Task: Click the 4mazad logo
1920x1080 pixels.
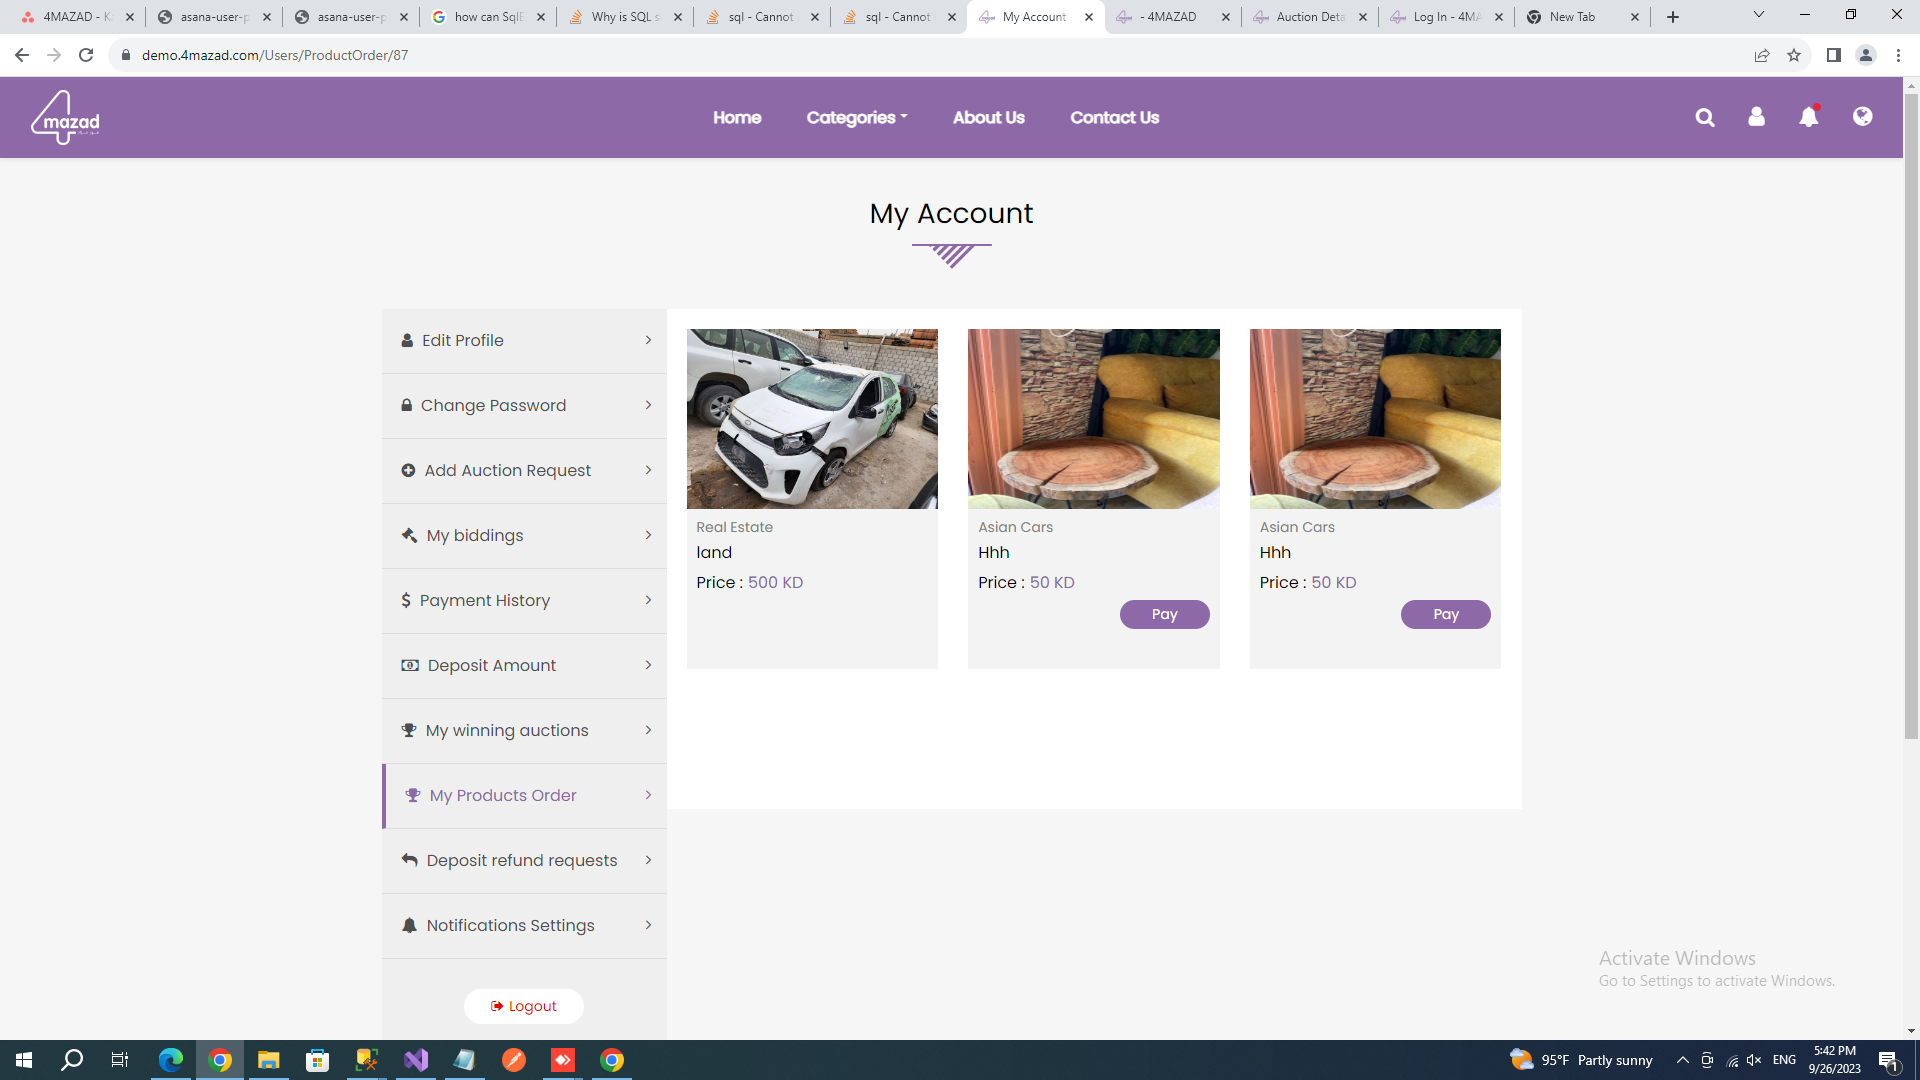Action: (65, 118)
